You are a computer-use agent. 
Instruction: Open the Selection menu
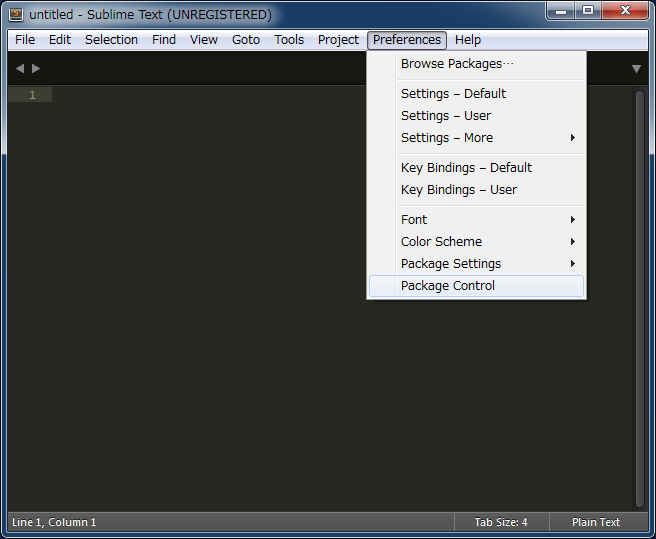(111, 40)
